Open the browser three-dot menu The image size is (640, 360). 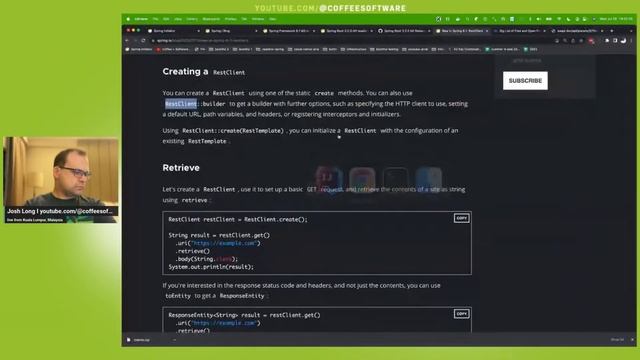point(631,41)
